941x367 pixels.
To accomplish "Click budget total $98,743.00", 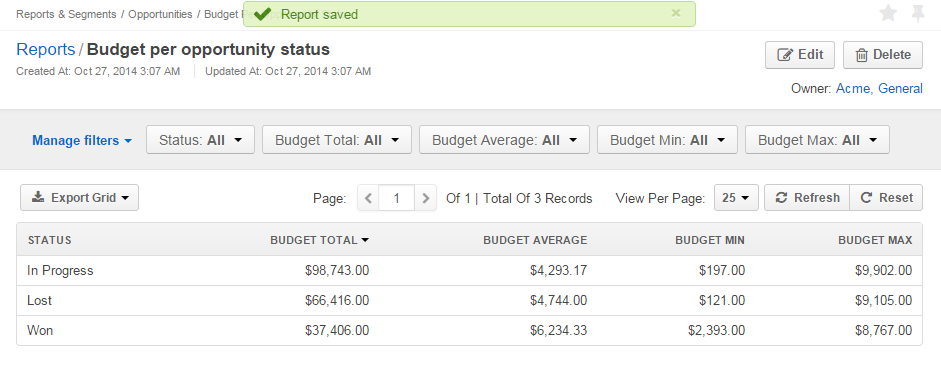I will pyautogui.click(x=337, y=271).
